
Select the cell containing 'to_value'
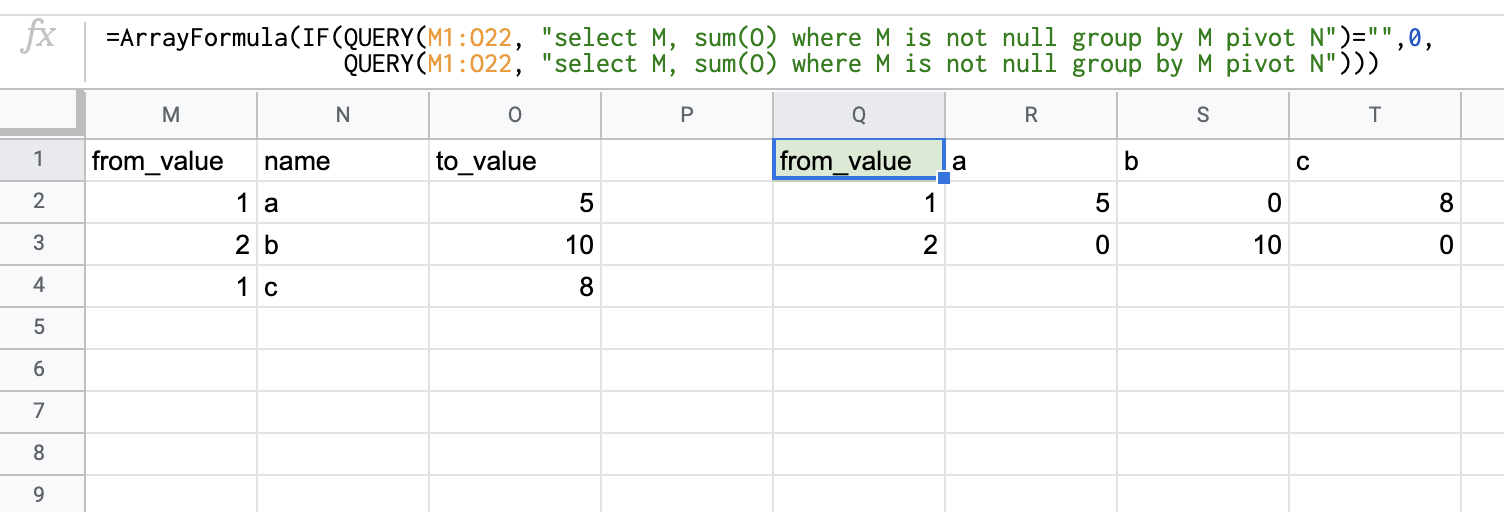[x=515, y=161]
